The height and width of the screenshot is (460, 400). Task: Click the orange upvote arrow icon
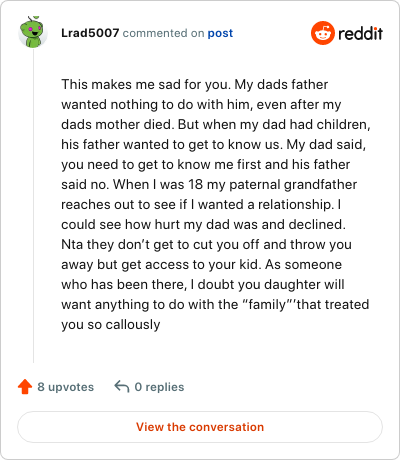(25, 387)
